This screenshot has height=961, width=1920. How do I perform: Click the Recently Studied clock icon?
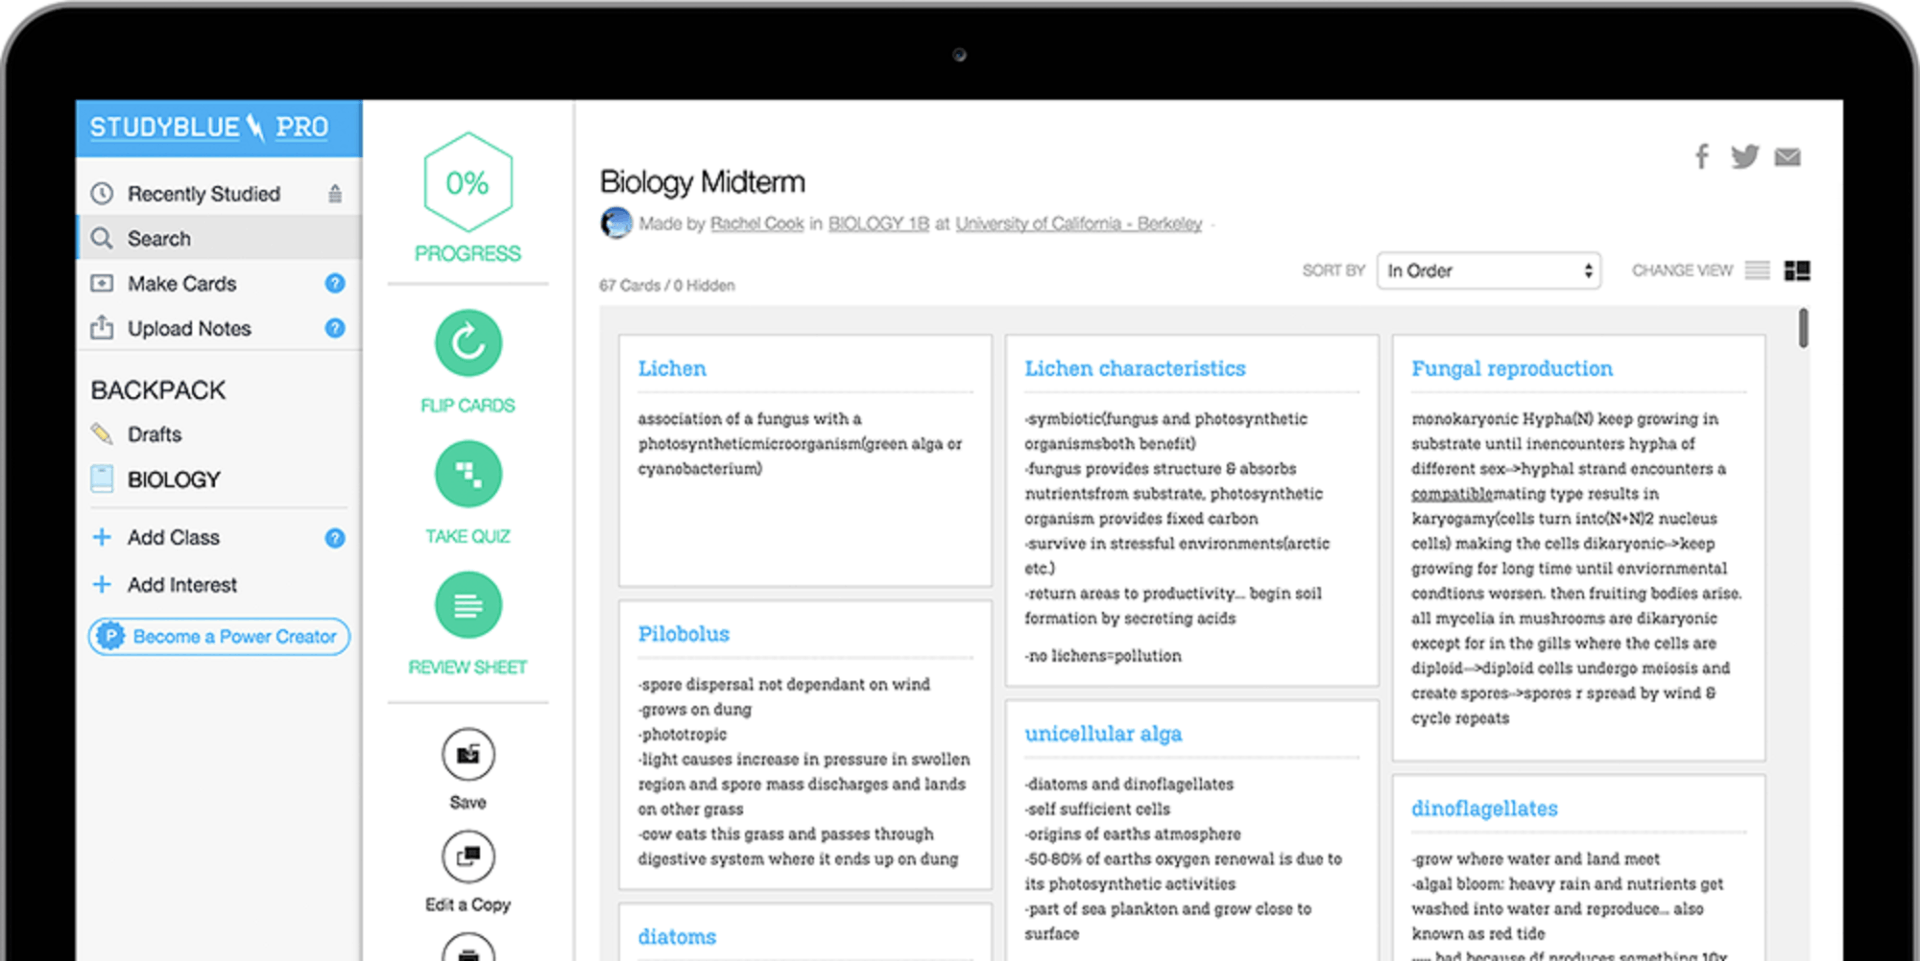pyautogui.click(x=102, y=193)
